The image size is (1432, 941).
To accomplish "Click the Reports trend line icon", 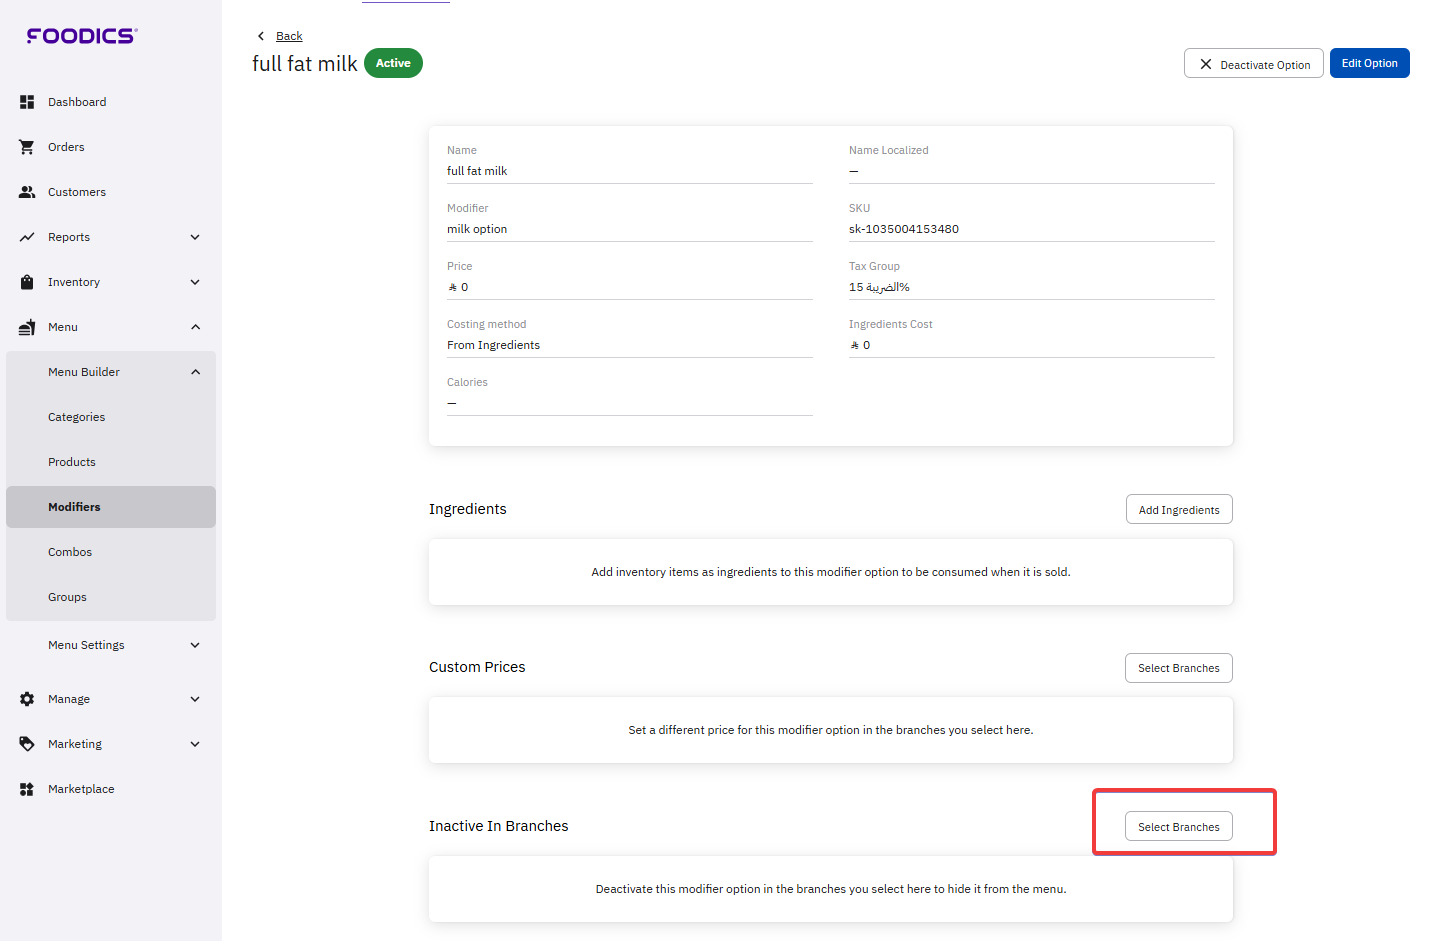I will pos(27,237).
